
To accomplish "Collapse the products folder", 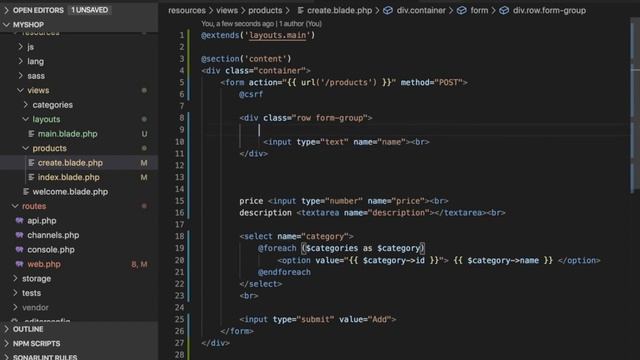I will pyautogui.click(x=49, y=149).
